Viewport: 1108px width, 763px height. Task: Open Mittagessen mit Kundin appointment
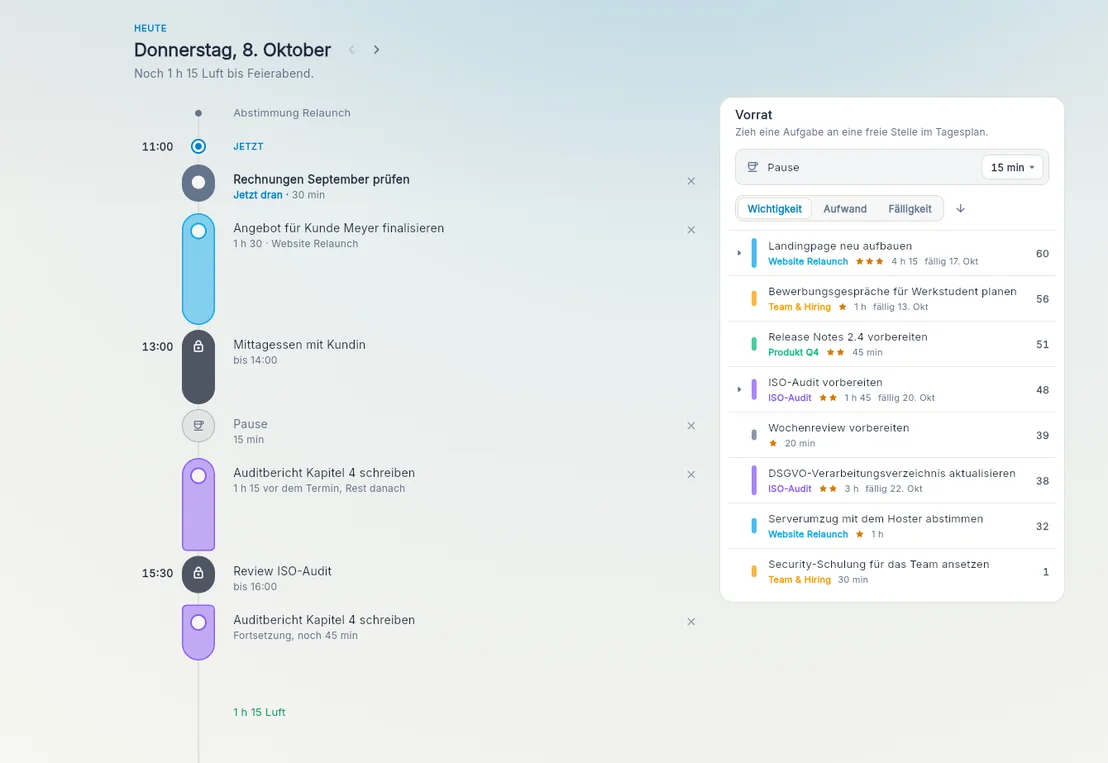[299, 345]
